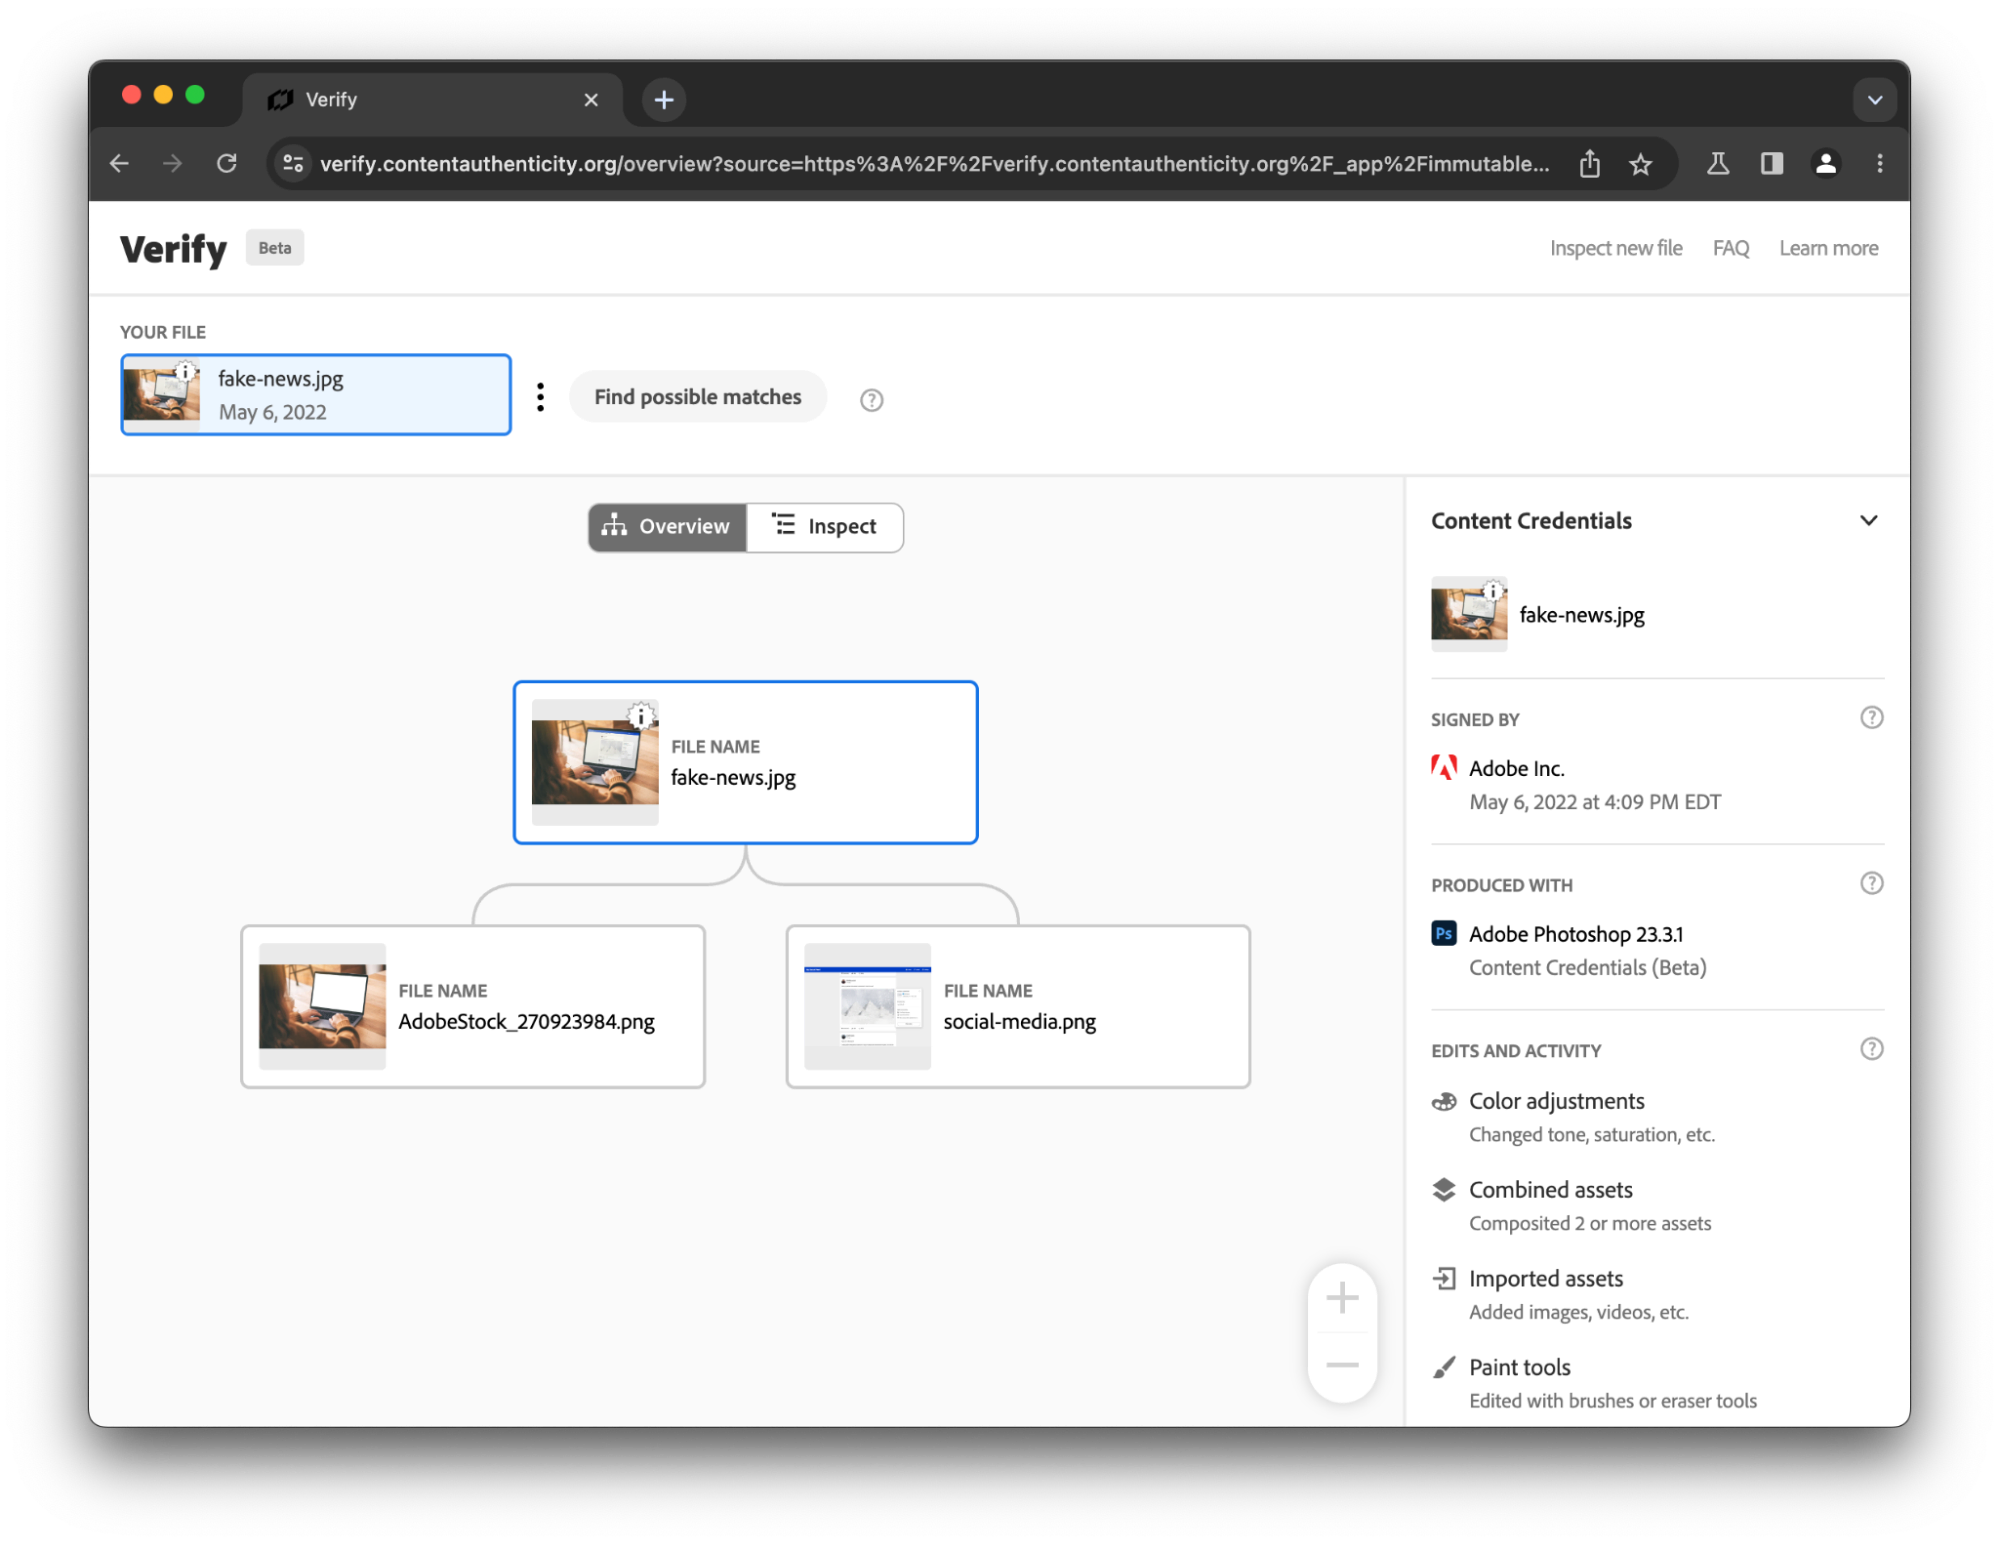The image size is (1999, 1545).
Task: Click the Verify logo heading
Action: [173, 248]
